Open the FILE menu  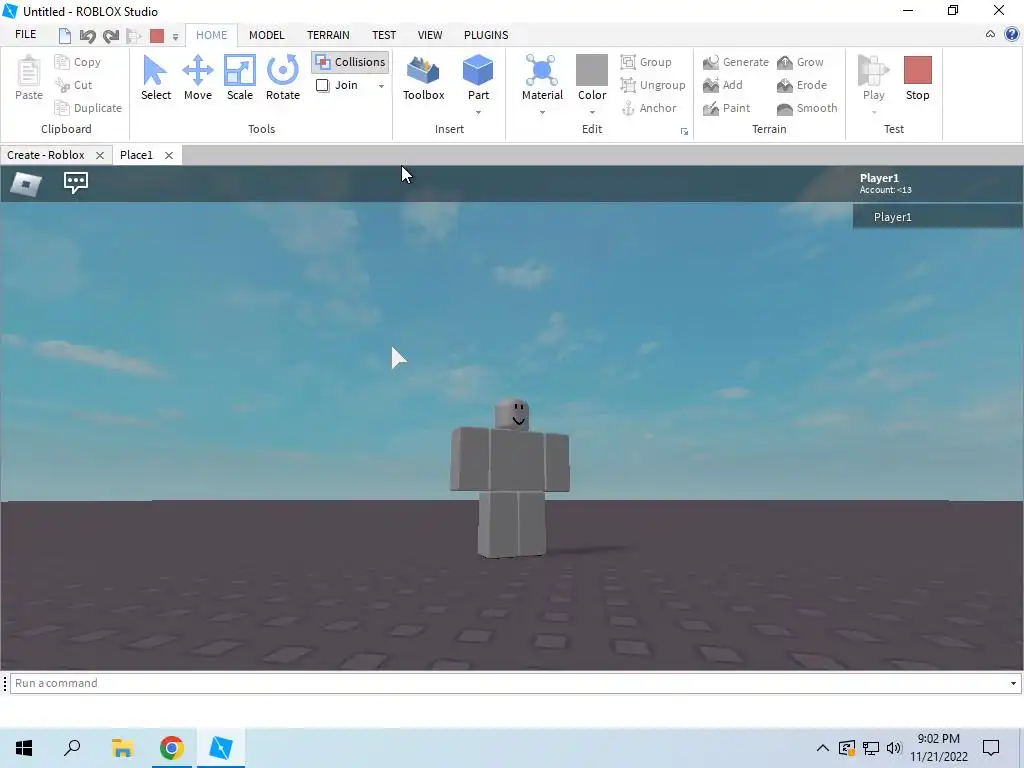pyautogui.click(x=25, y=35)
